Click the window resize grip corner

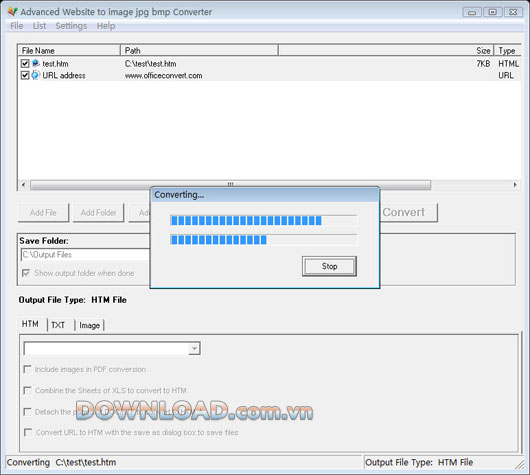520,465
